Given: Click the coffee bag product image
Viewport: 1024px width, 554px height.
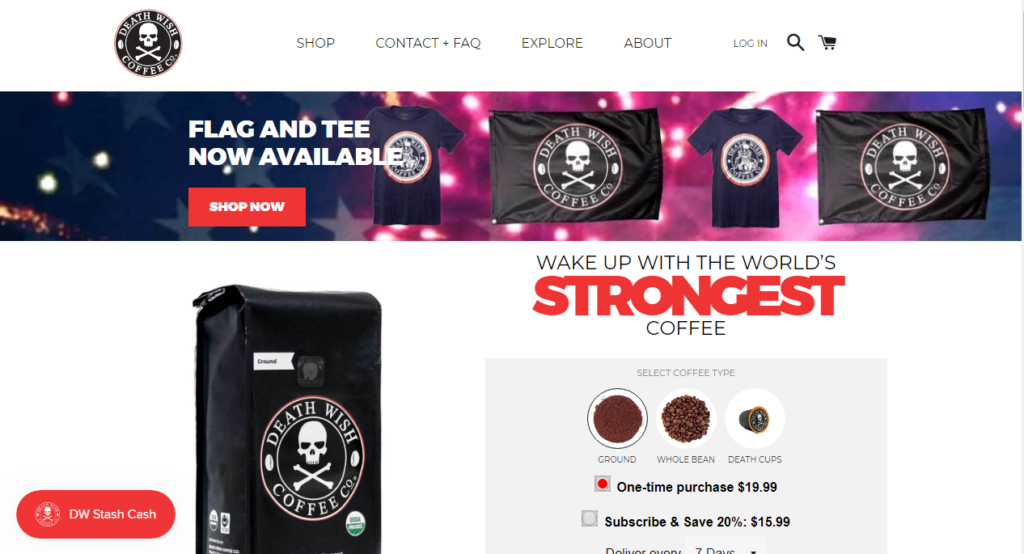Looking at the screenshot, I should click(x=287, y=419).
